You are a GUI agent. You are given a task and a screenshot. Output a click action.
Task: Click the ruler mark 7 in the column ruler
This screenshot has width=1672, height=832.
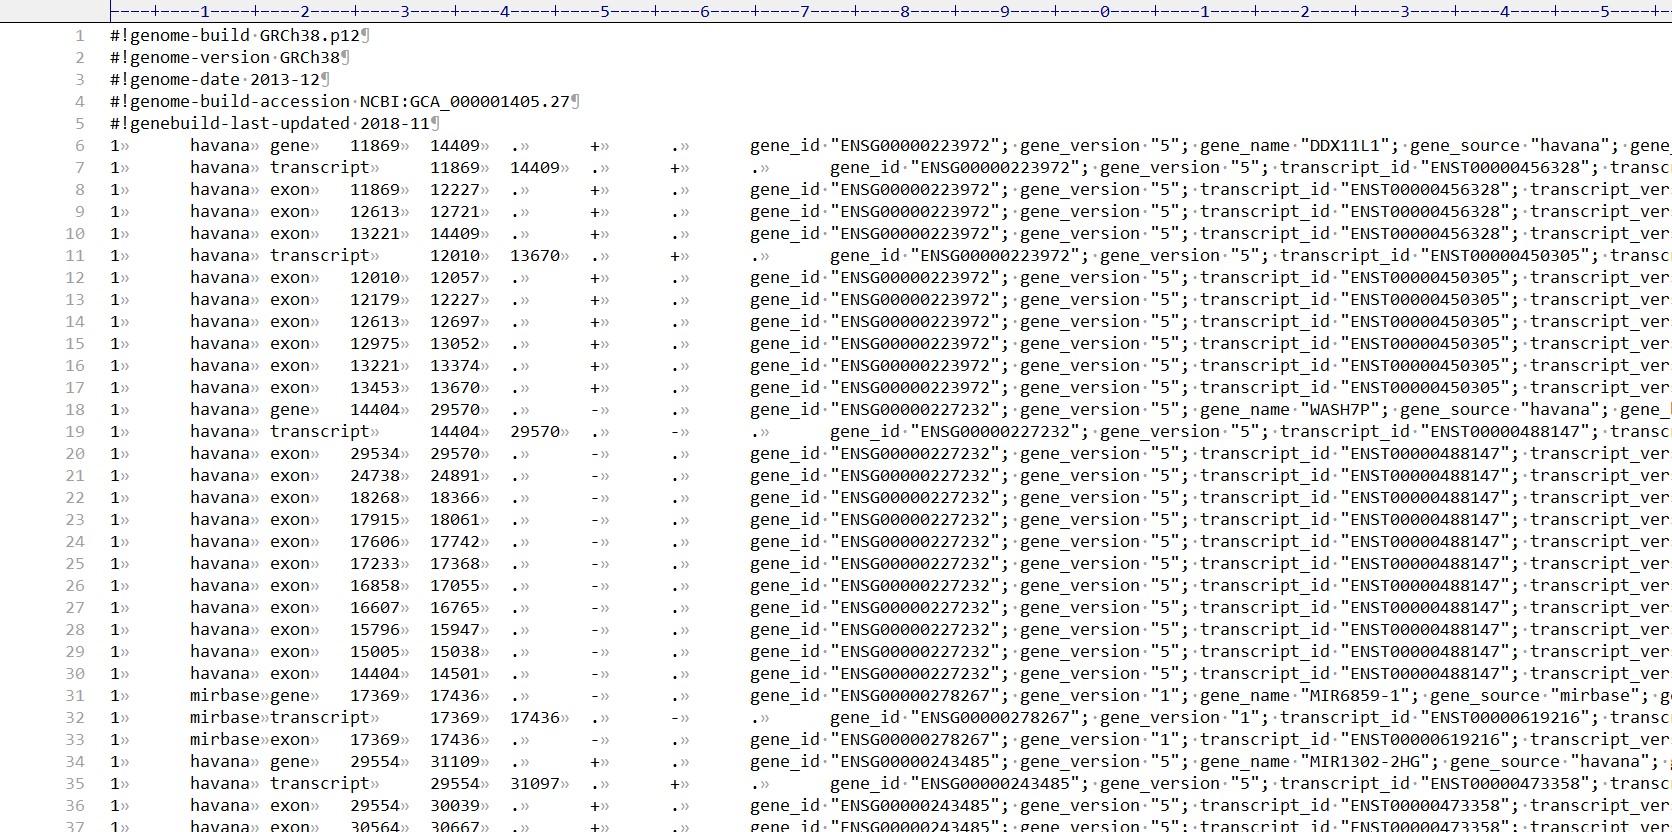pos(805,11)
